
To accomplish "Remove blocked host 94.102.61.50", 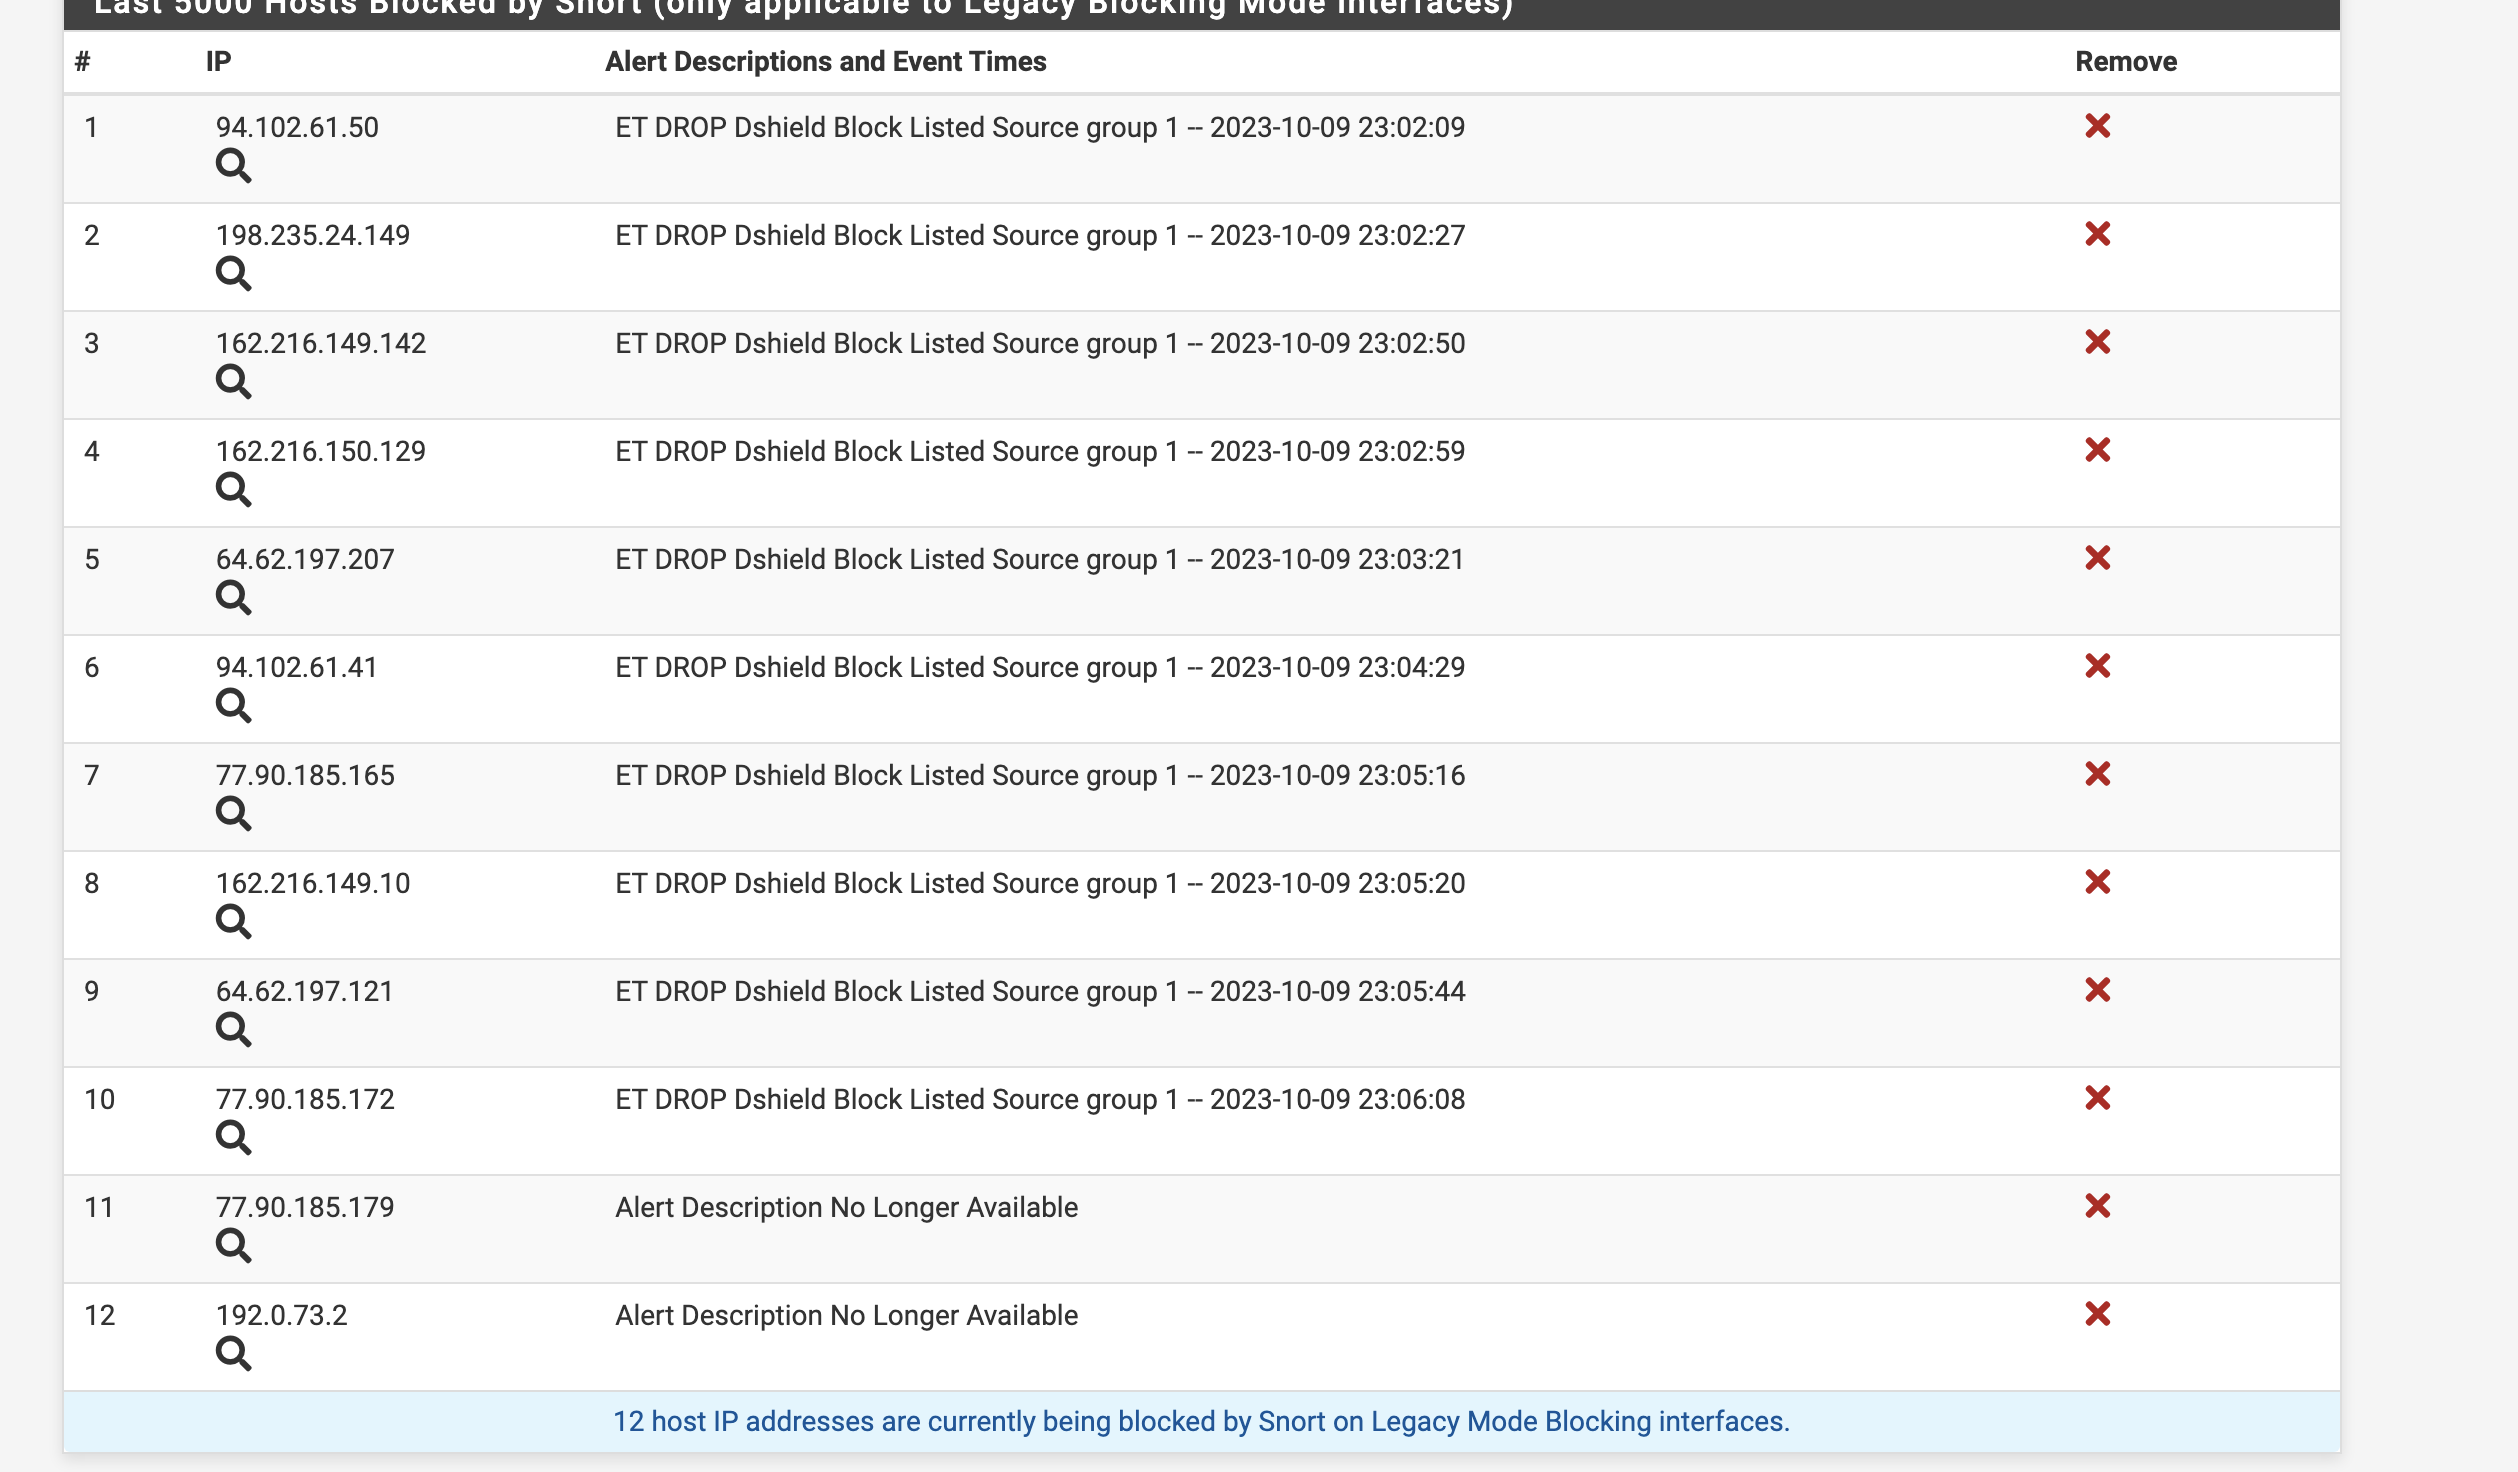I will [x=2097, y=126].
